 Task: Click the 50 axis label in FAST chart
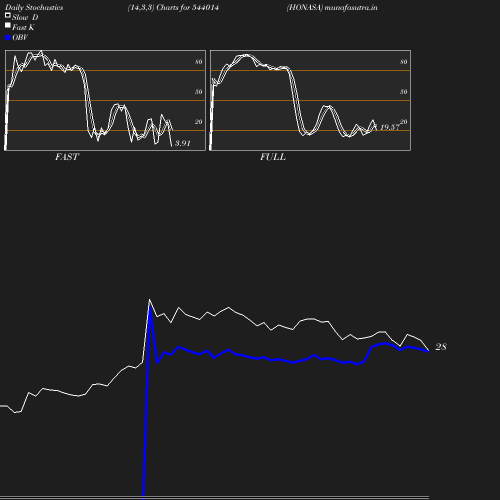tap(199, 92)
